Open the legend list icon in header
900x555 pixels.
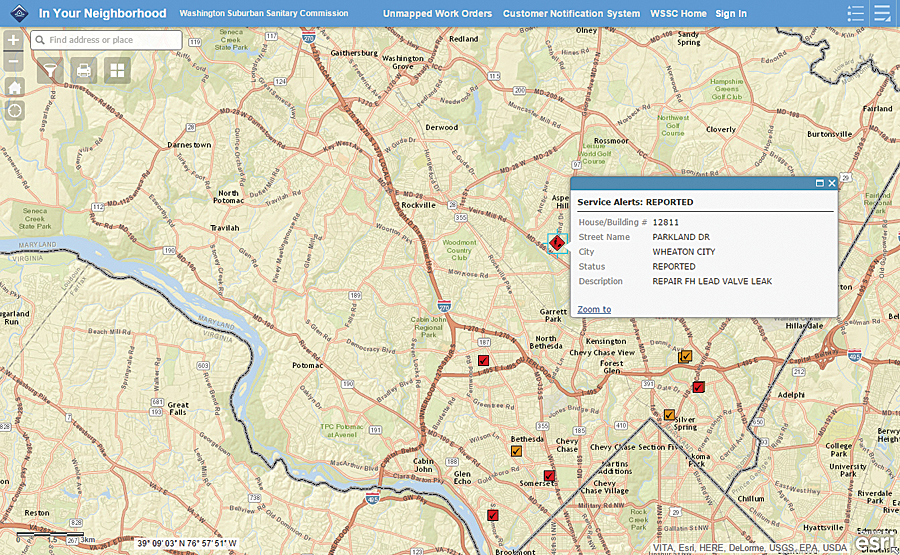[x=855, y=13]
